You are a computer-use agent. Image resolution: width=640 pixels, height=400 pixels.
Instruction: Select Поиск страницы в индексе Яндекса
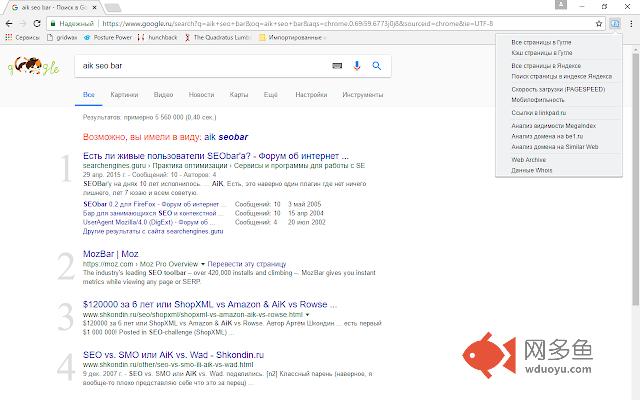562,76
